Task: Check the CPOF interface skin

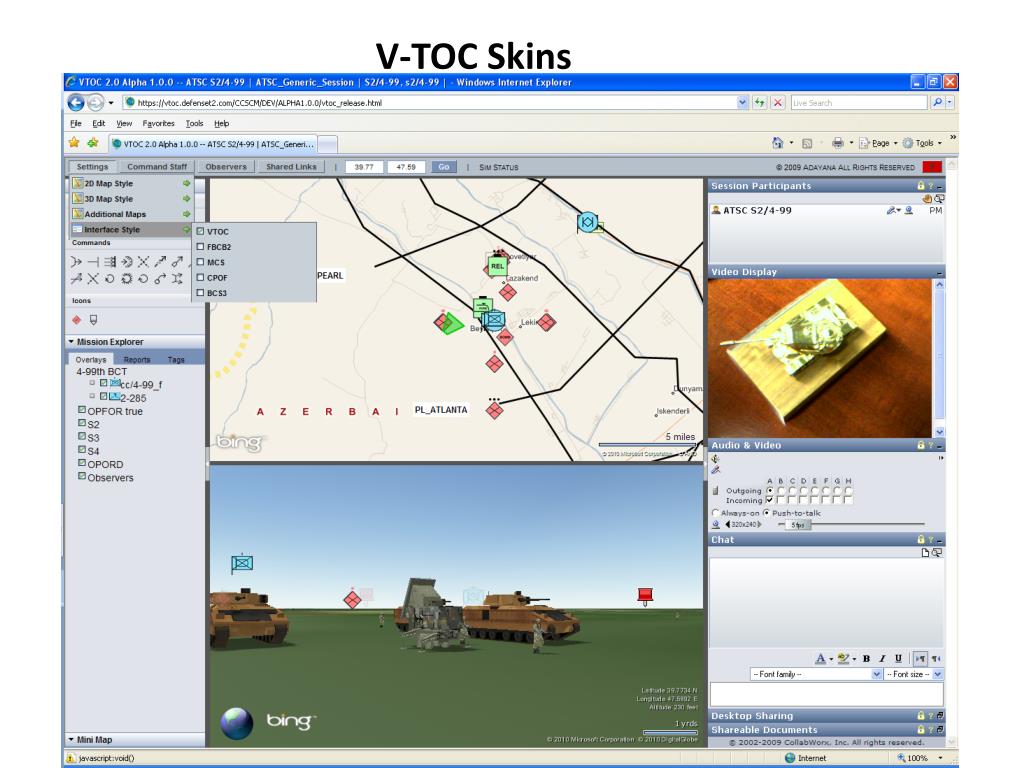Action: coord(200,278)
